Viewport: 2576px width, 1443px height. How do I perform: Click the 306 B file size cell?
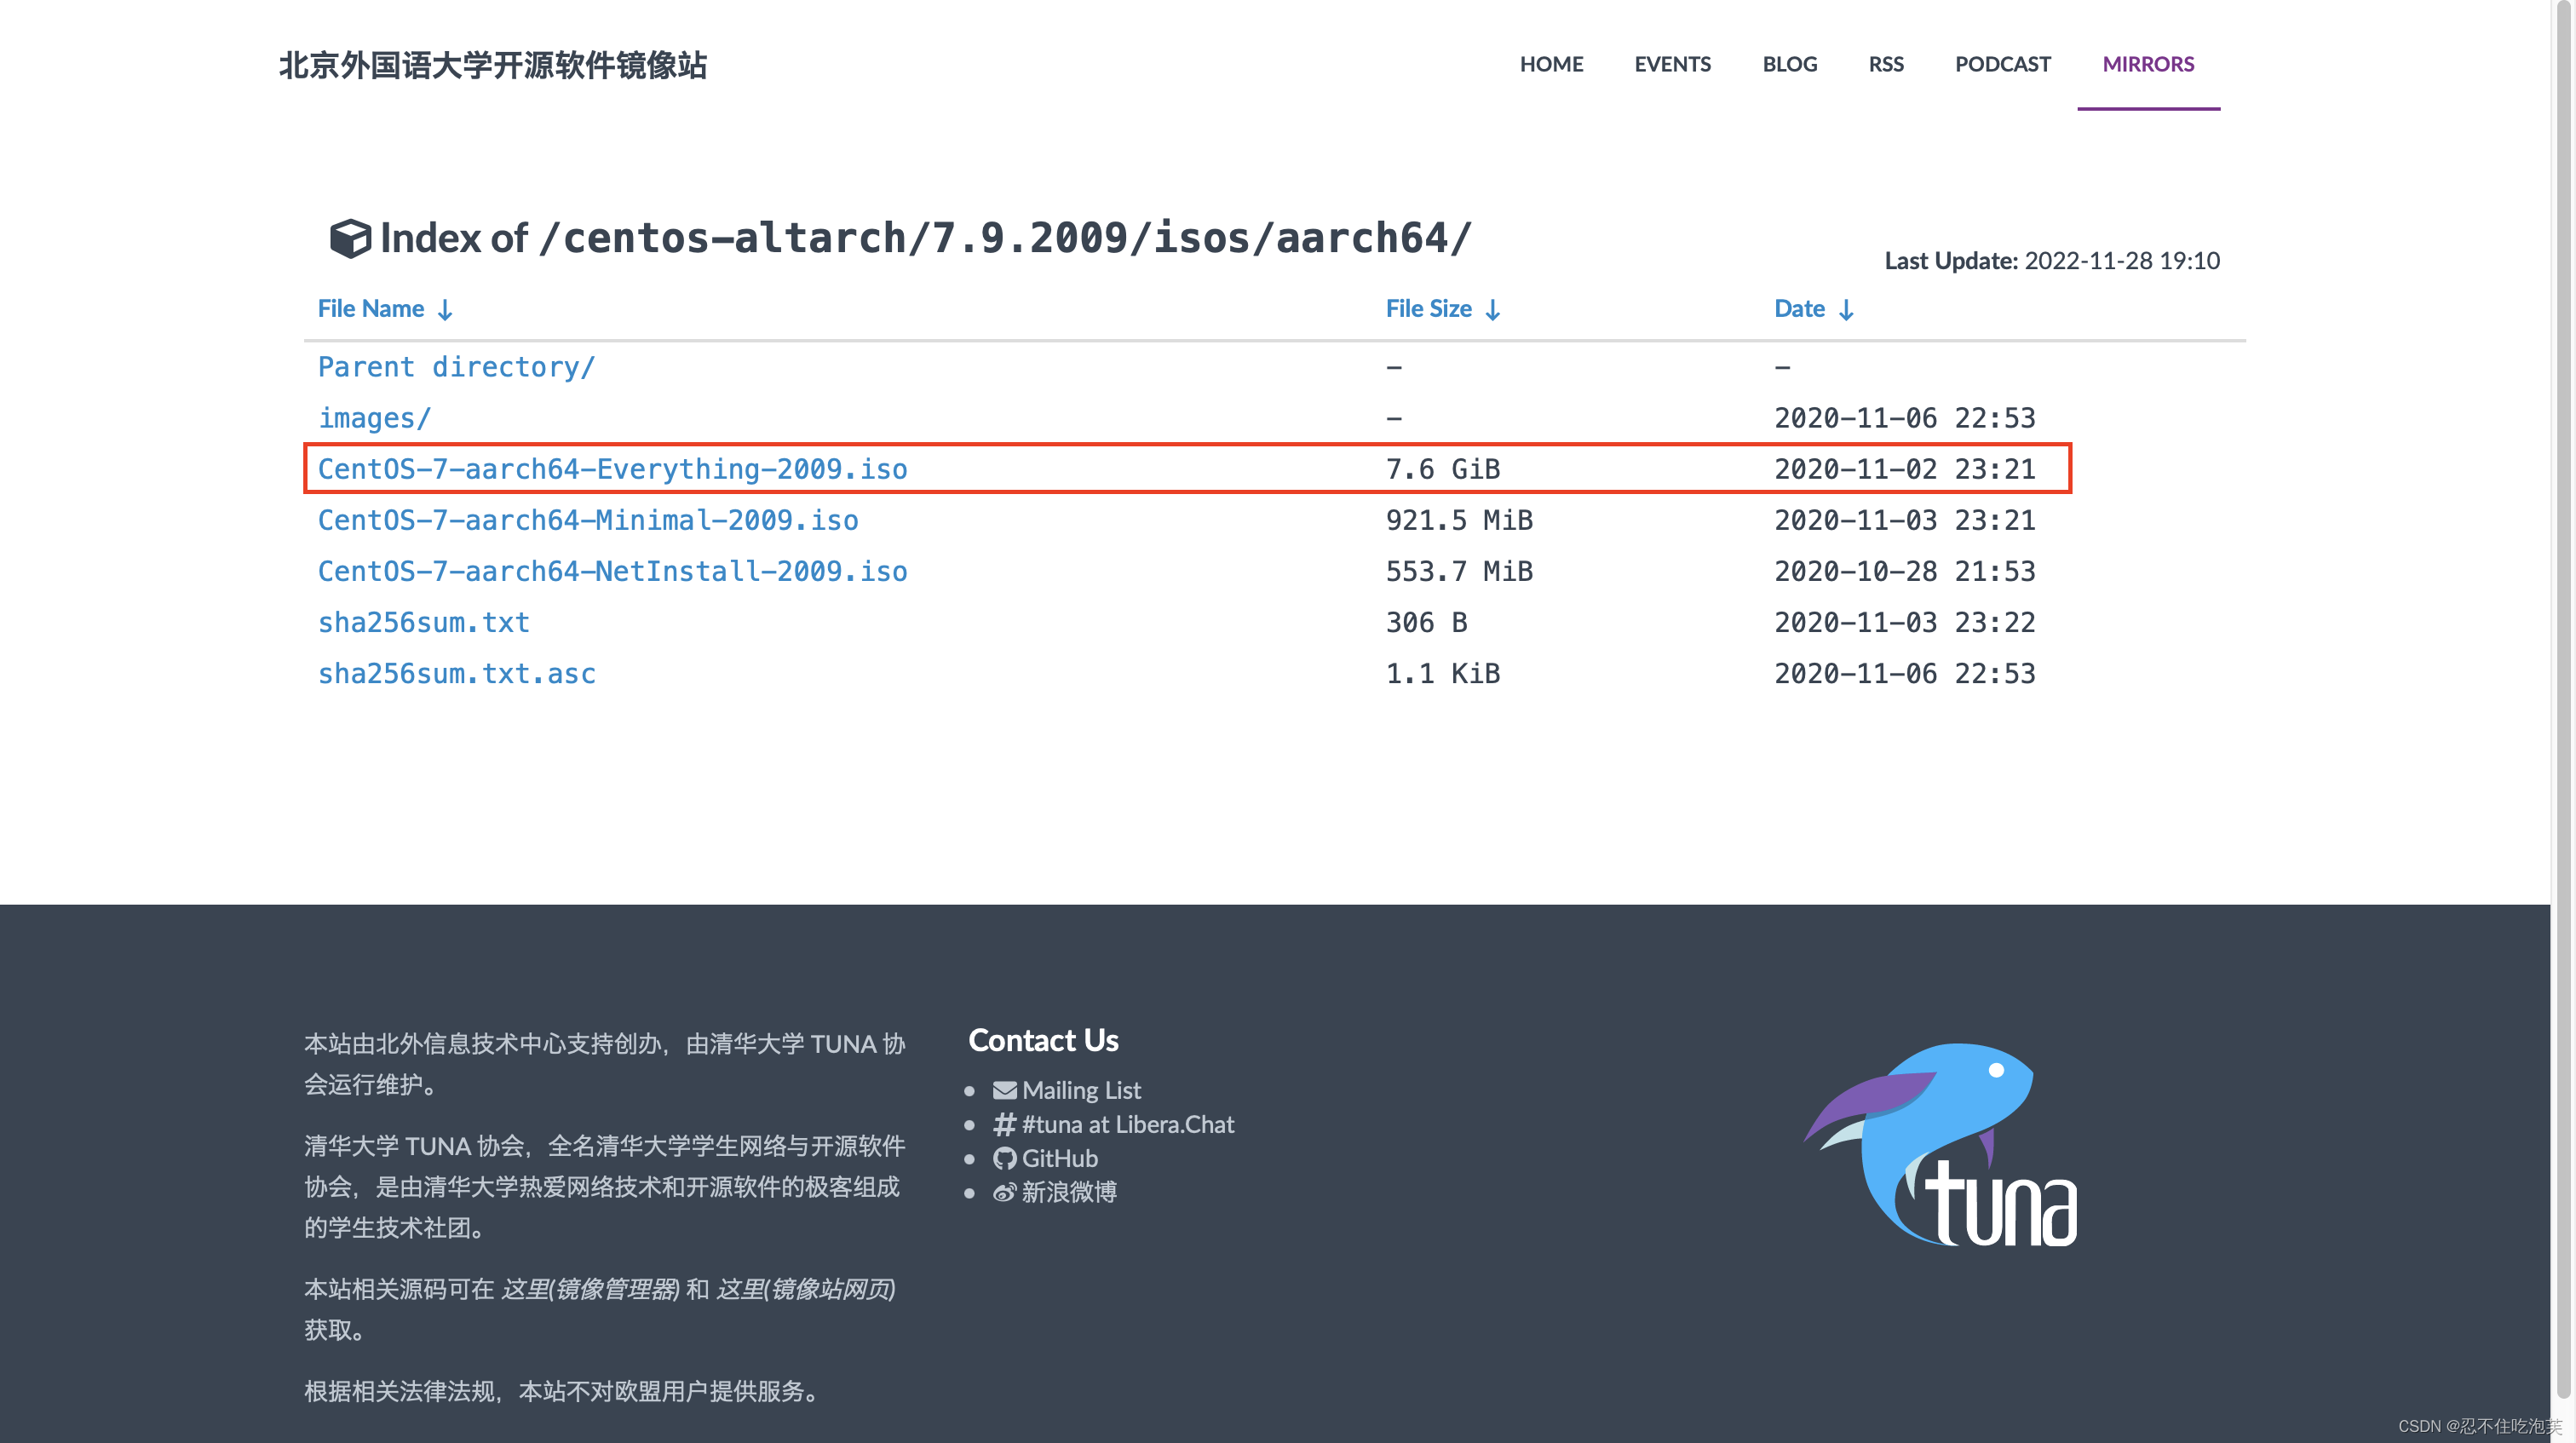click(1425, 622)
